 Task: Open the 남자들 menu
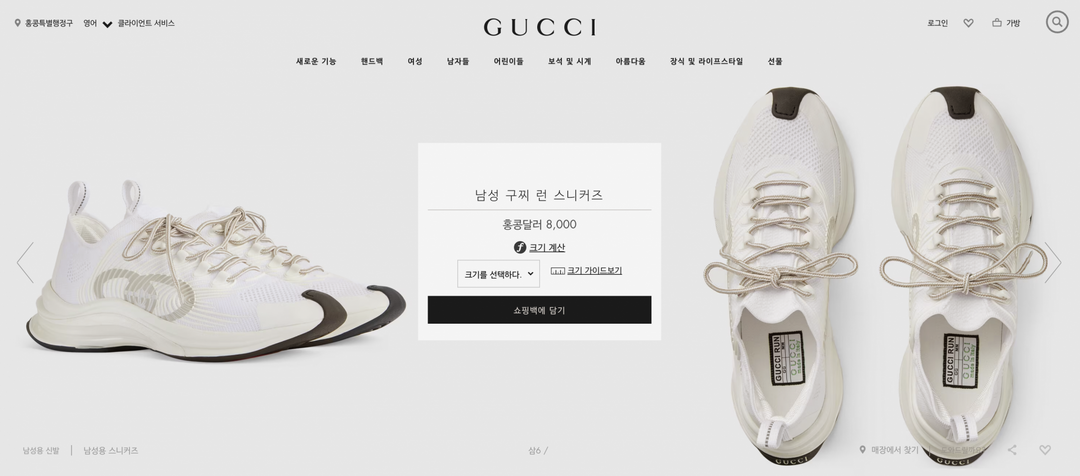pyautogui.click(x=458, y=61)
